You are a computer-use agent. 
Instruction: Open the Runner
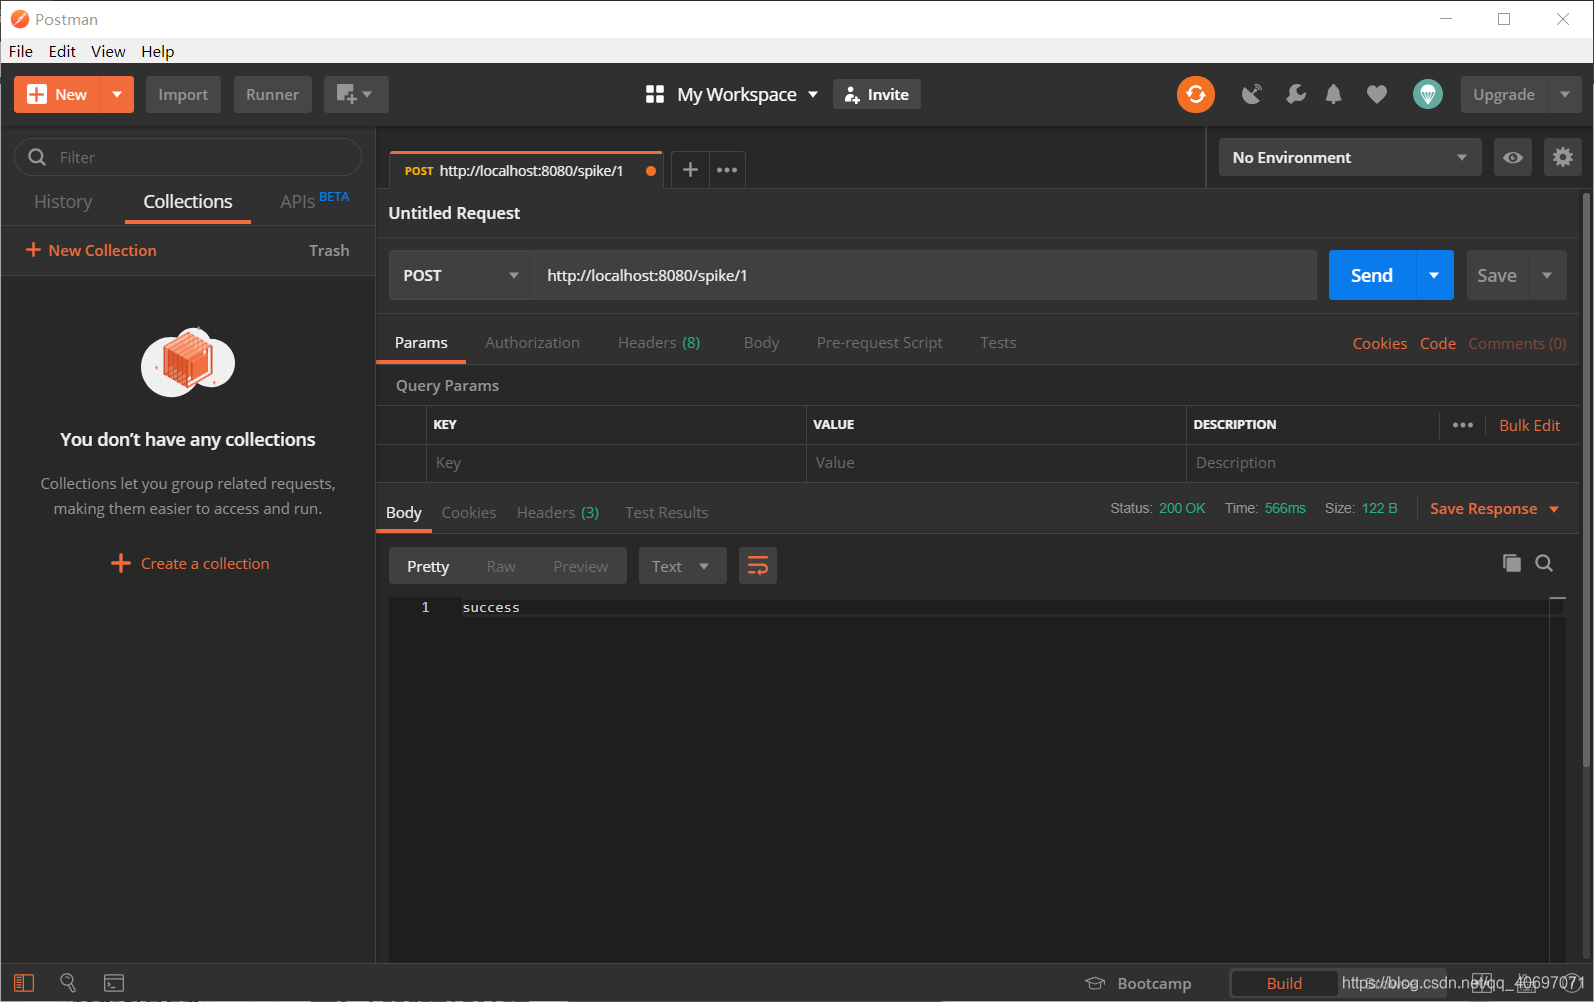click(x=272, y=94)
